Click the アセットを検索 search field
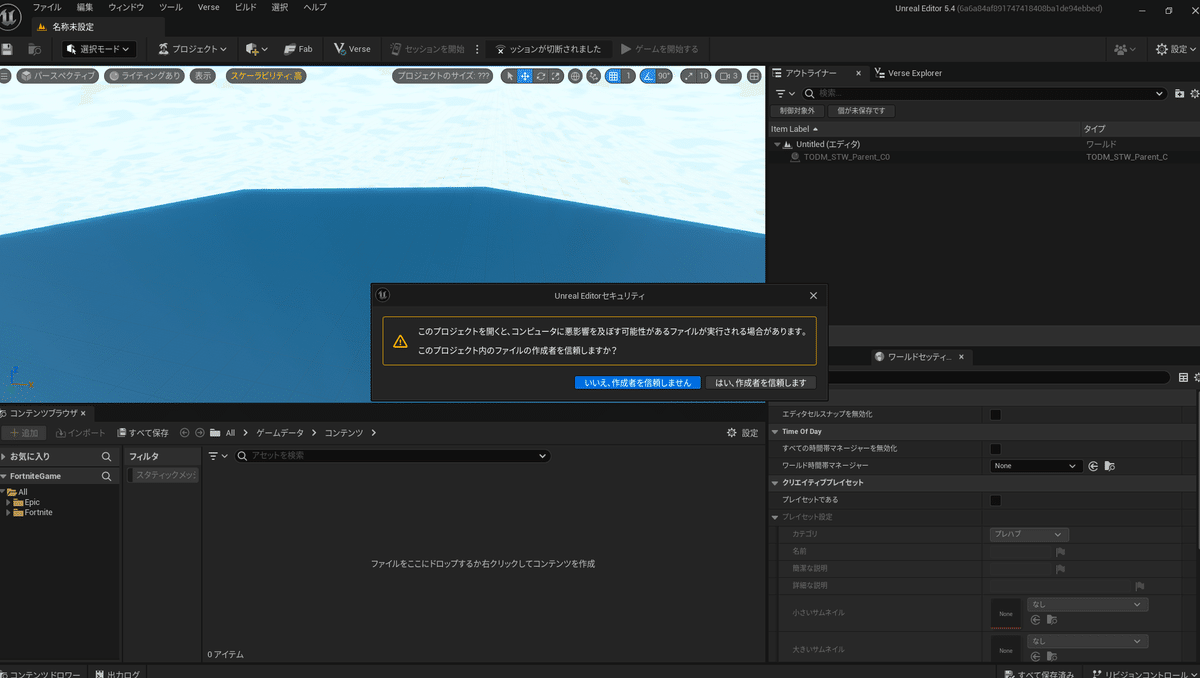 391,455
